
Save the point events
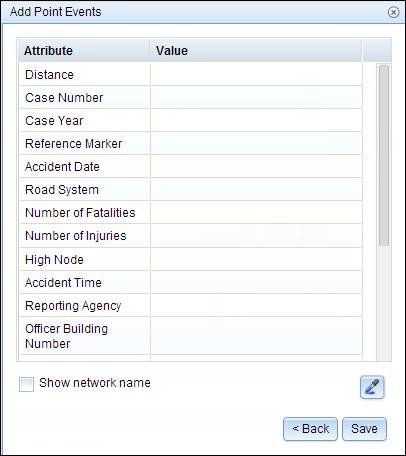[x=364, y=429]
